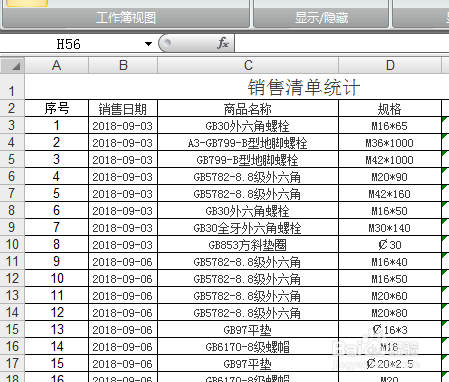Select column C header
The width and height of the screenshot is (449, 382).
[x=248, y=65]
